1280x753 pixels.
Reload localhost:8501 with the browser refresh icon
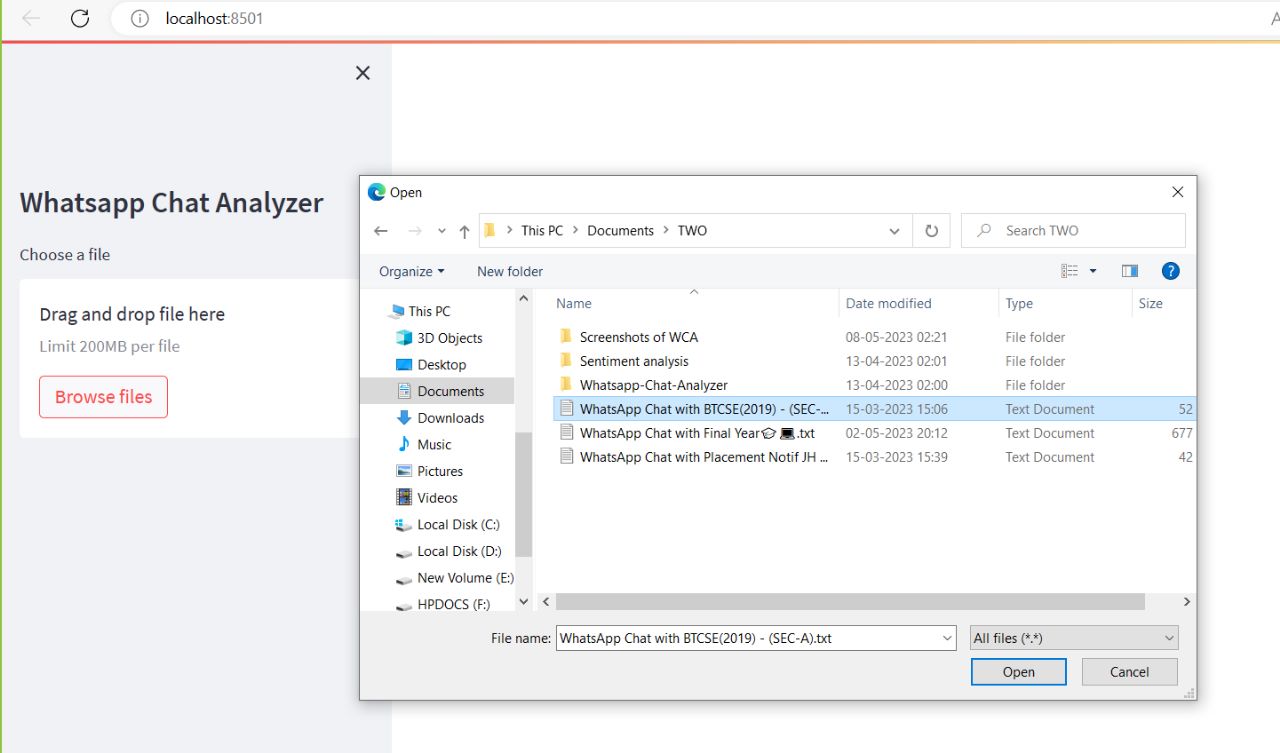80,18
